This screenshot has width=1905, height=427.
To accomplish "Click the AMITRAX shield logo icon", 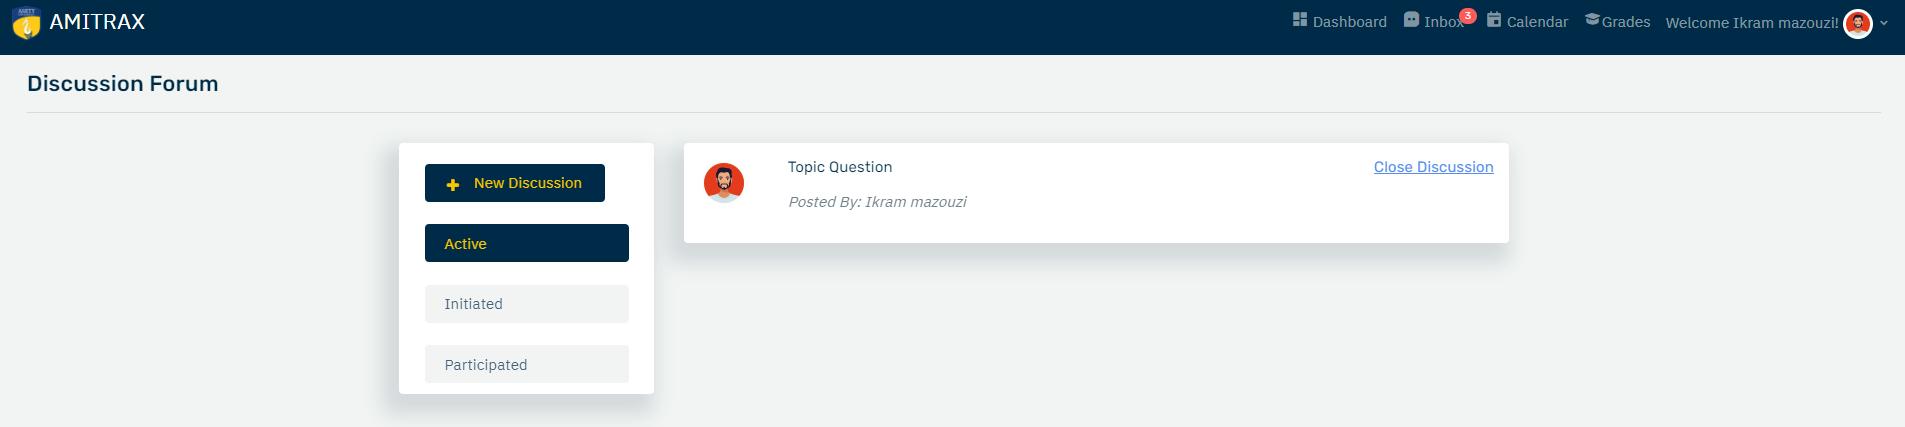I will point(26,23).
